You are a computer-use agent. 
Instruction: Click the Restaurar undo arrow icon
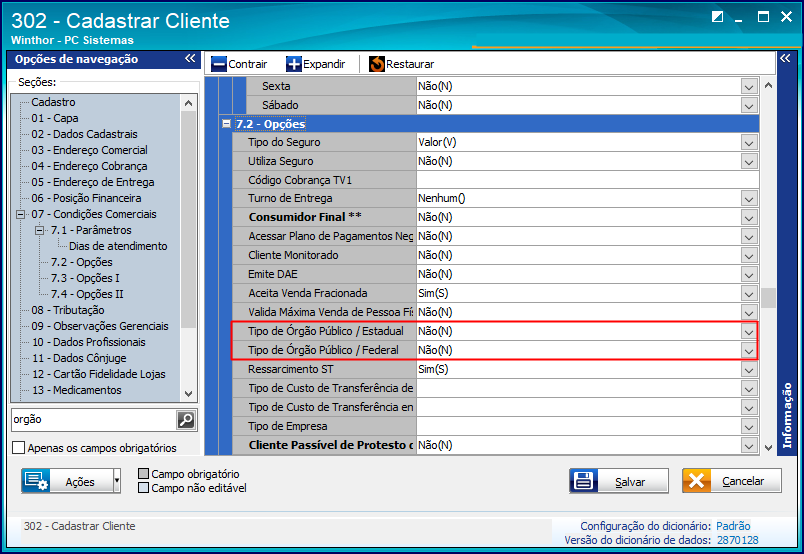coord(377,64)
